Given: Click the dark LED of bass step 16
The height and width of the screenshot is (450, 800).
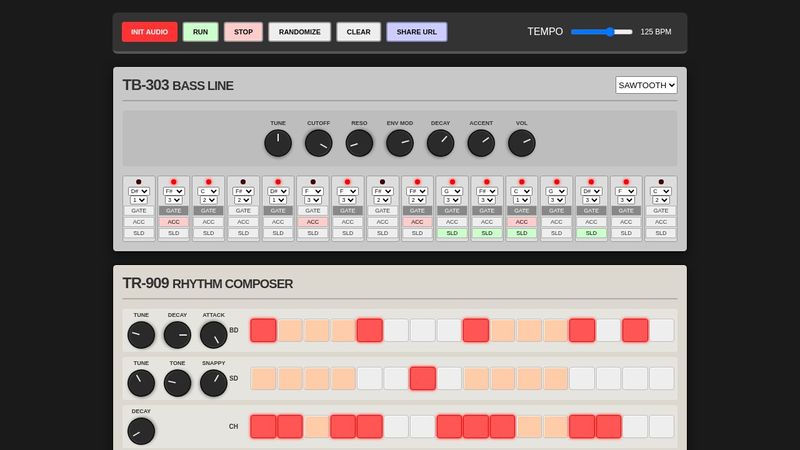Looking at the screenshot, I should tap(661, 182).
